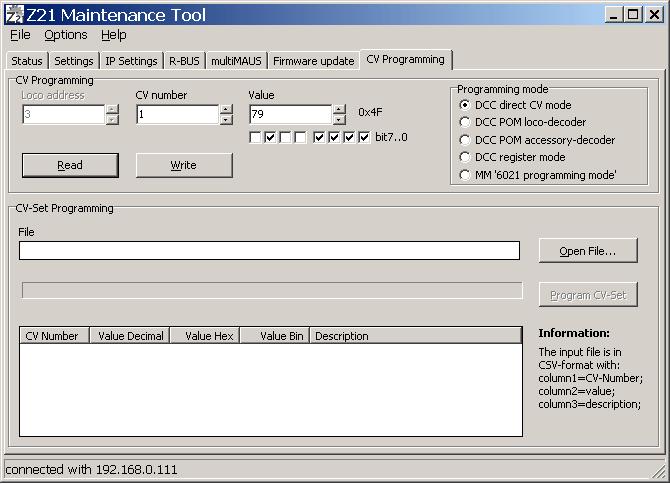
Task: Decrease CV number with down arrow
Action: pyautogui.click(x=226, y=120)
